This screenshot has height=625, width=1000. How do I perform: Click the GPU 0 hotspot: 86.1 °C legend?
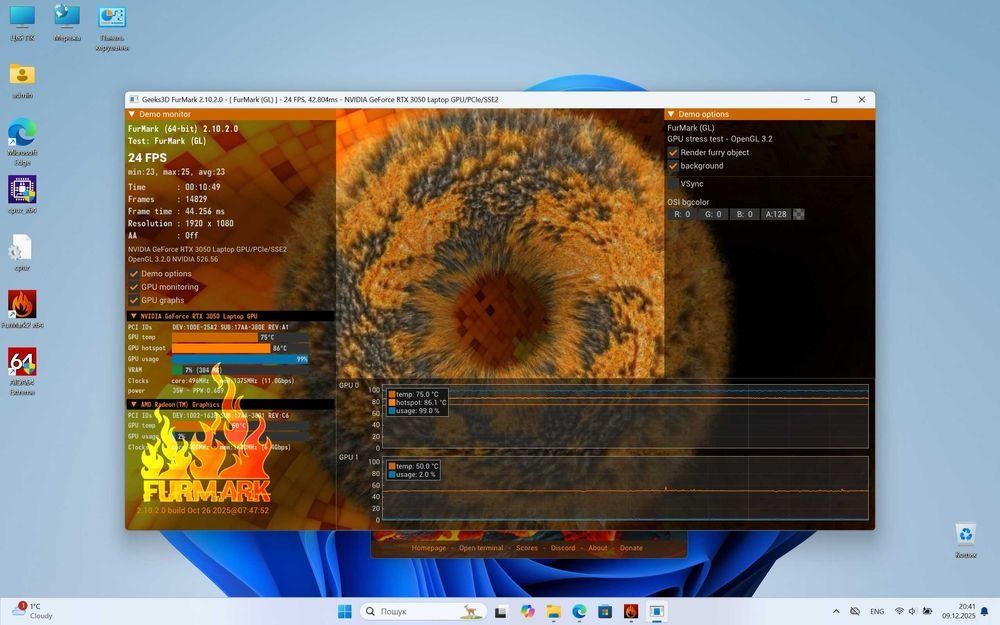(x=417, y=402)
